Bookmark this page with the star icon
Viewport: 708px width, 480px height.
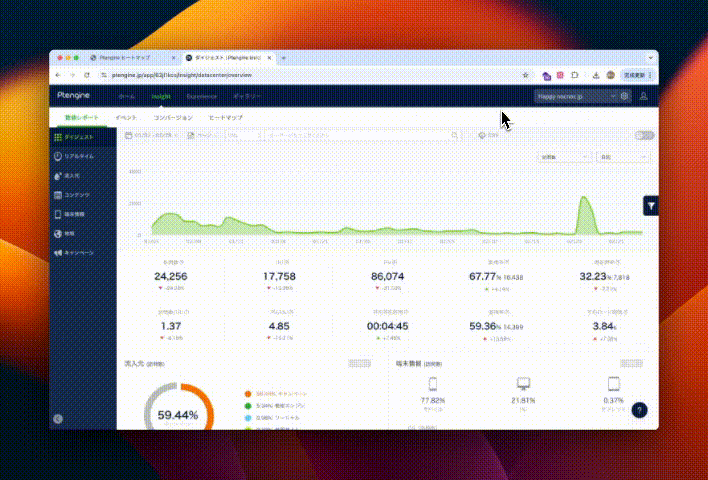click(x=526, y=75)
